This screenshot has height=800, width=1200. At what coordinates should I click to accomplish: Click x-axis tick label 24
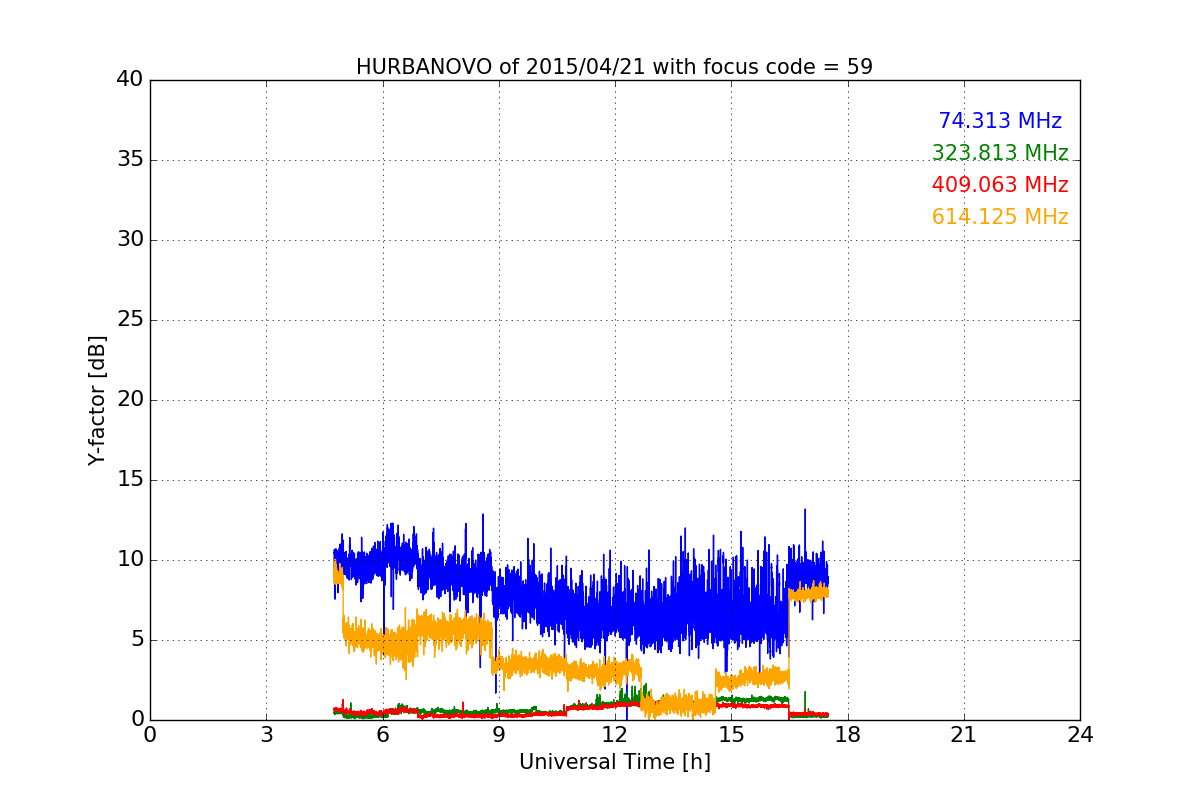[x=1080, y=735]
